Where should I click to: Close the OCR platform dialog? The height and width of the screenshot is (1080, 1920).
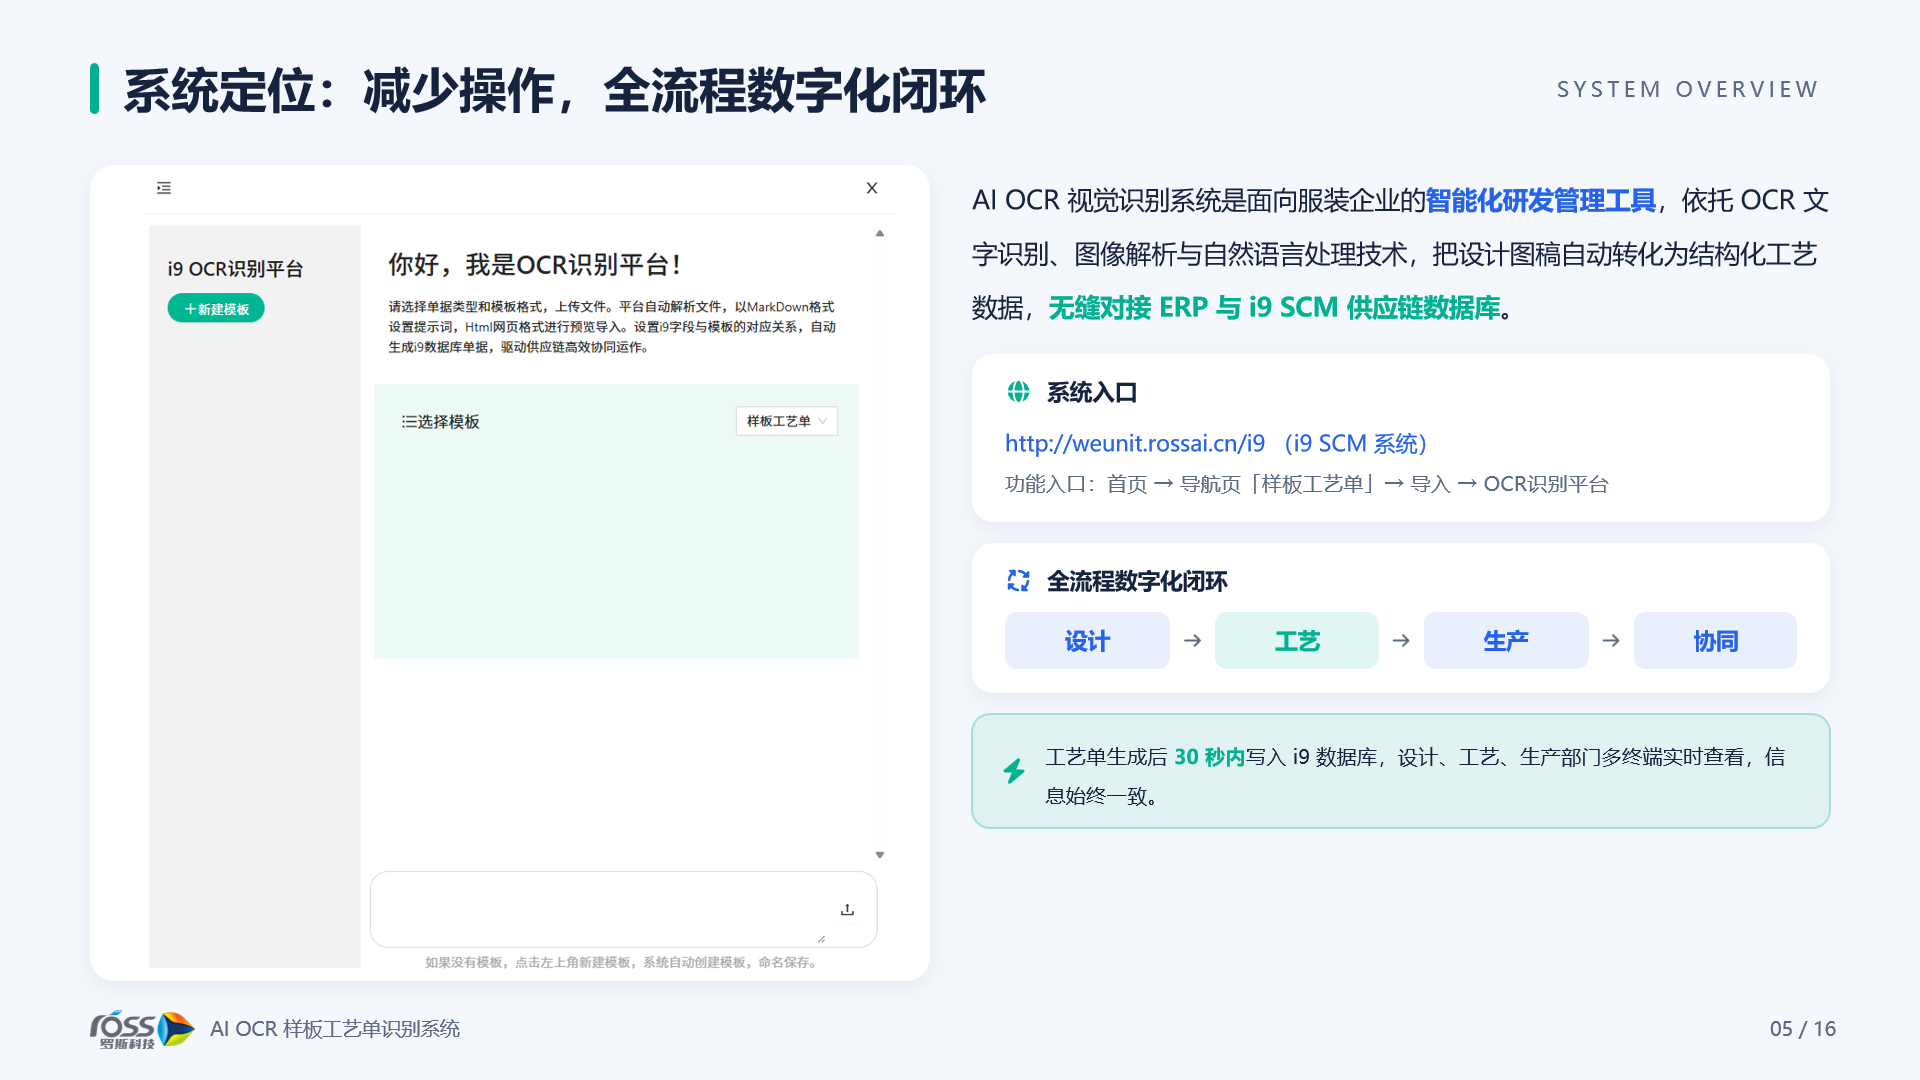point(872,188)
